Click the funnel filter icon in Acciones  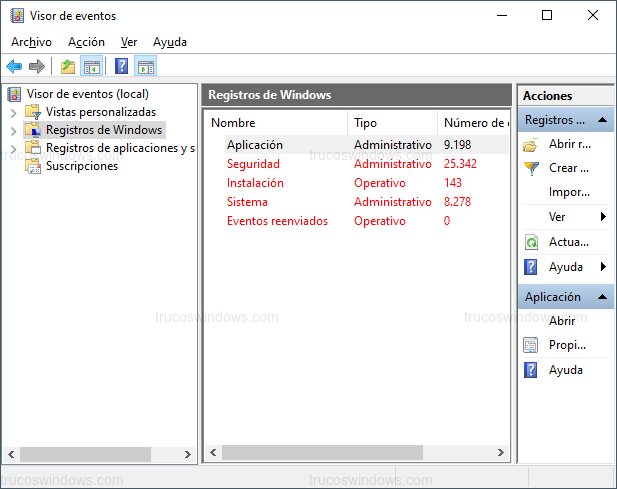531,168
